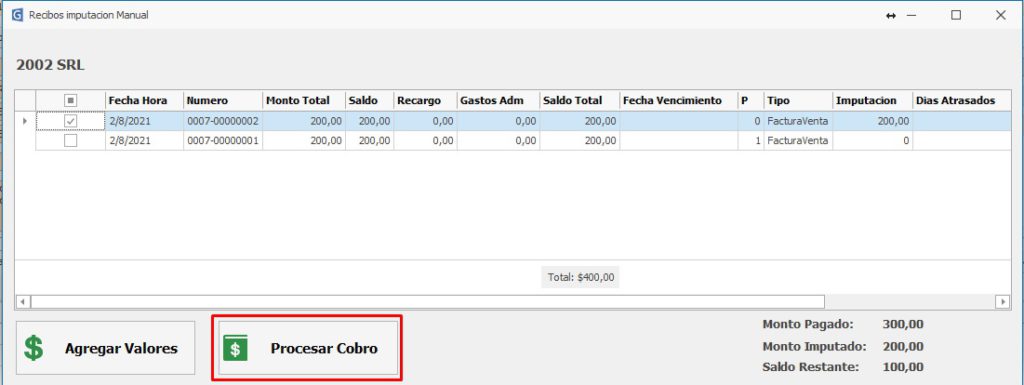Viewport: 1024px width, 385px height.
Task: Click the row indicator arrow for first invoice
Action: tap(25, 121)
